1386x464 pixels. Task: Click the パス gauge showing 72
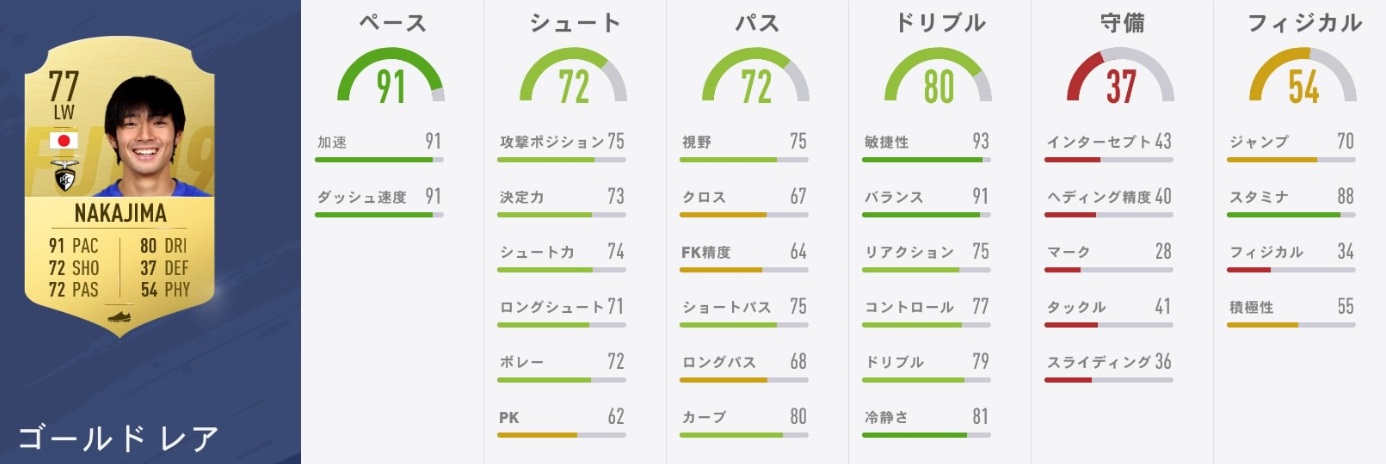(x=756, y=81)
